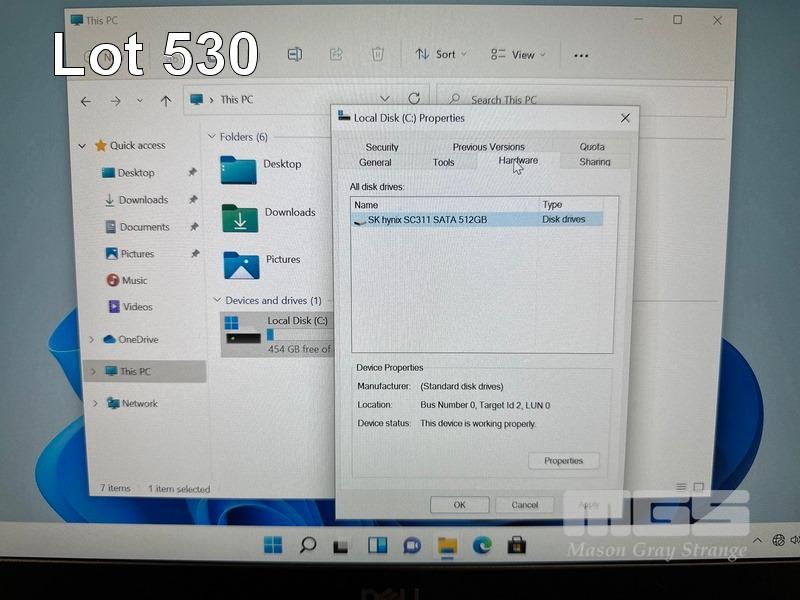
Task: Collapse the Devices and drives group
Action: (x=216, y=300)
